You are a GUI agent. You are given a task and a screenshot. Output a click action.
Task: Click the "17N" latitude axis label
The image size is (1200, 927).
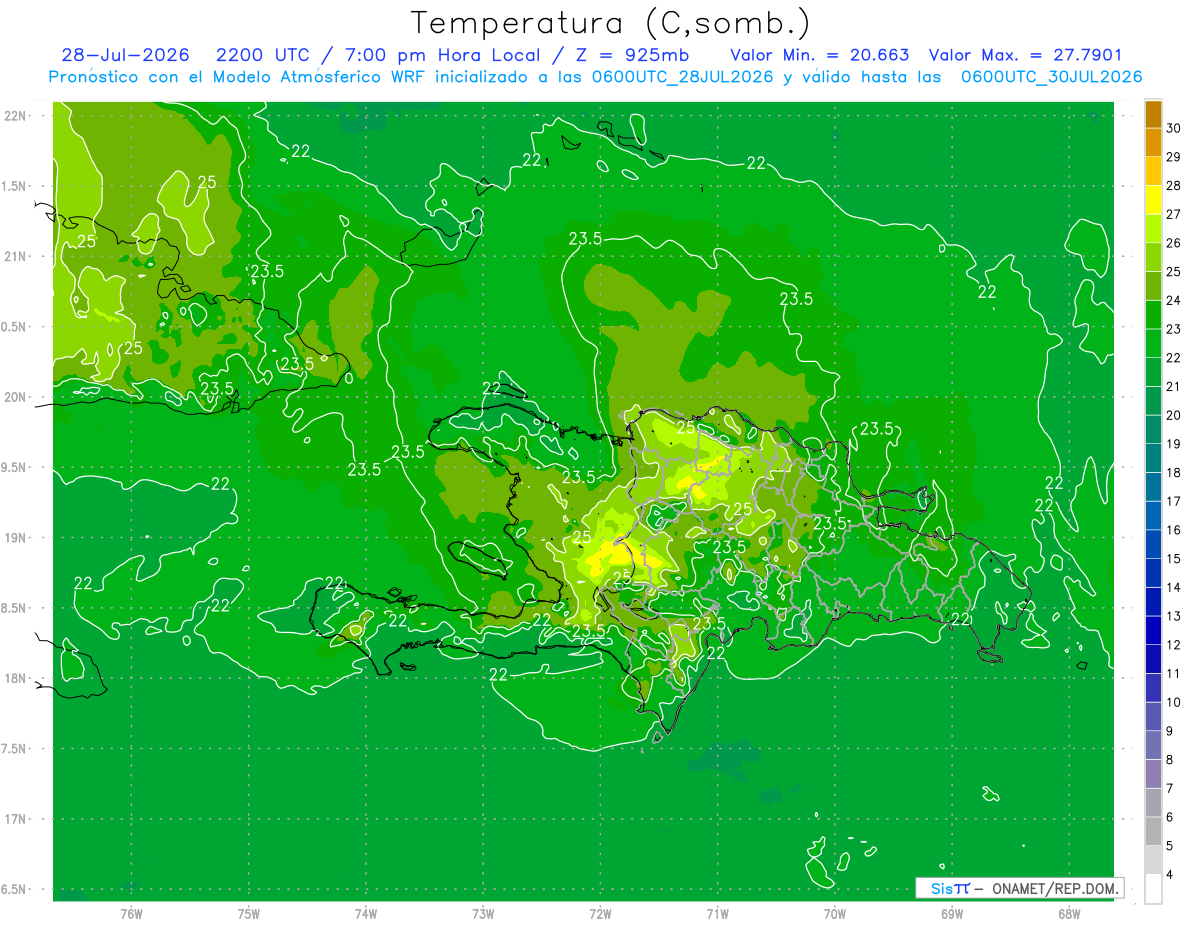coord(15,819)
